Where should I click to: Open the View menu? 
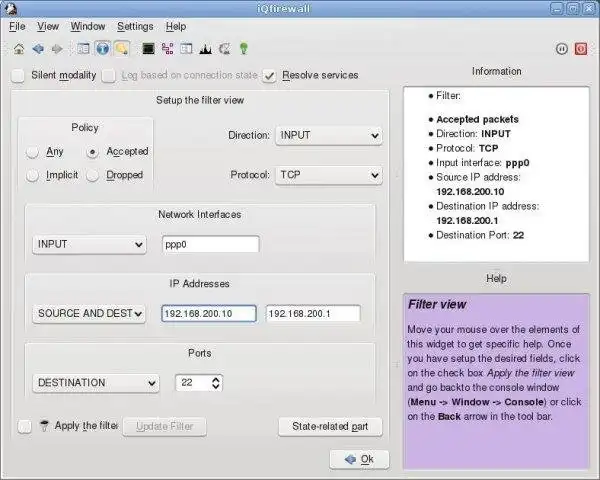click(48, 26)
